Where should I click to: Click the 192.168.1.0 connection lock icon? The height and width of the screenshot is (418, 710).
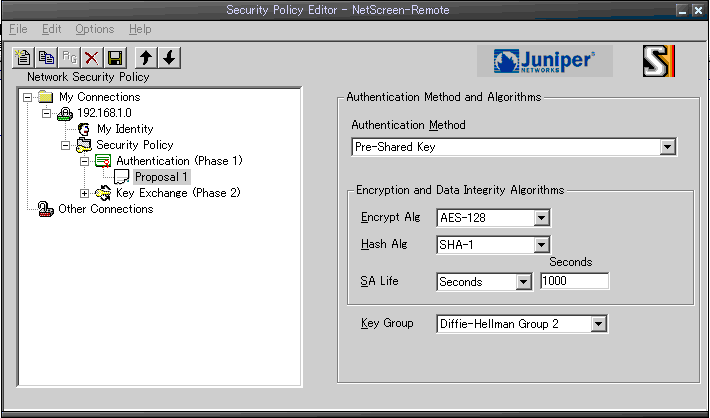point(65,113)
